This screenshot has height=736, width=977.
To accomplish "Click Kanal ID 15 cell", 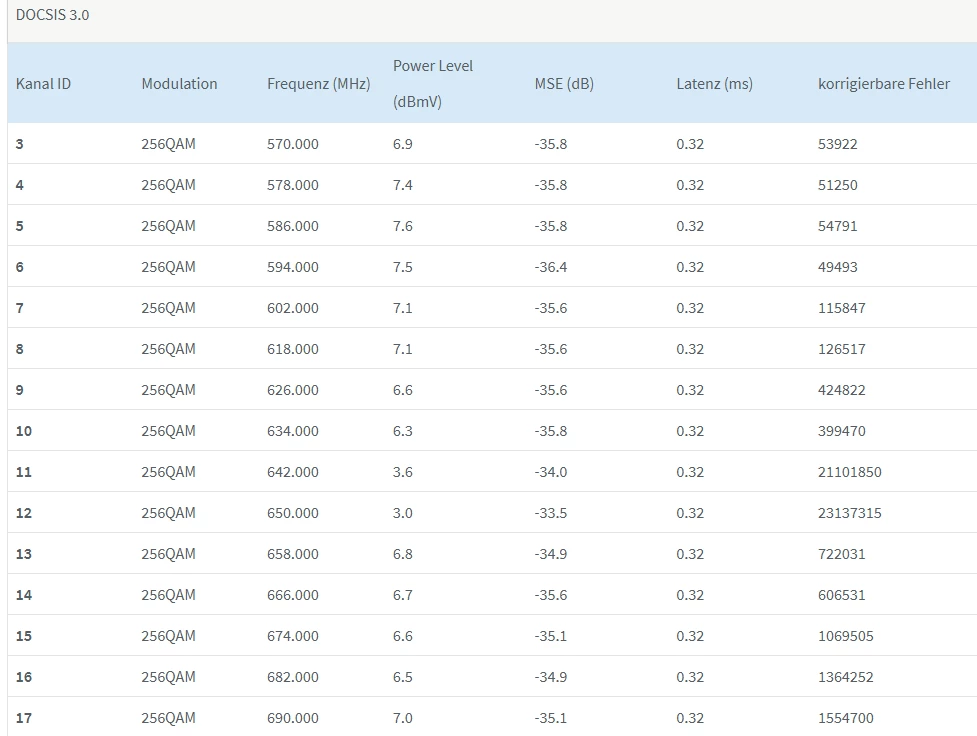I will tap(24, 636).
